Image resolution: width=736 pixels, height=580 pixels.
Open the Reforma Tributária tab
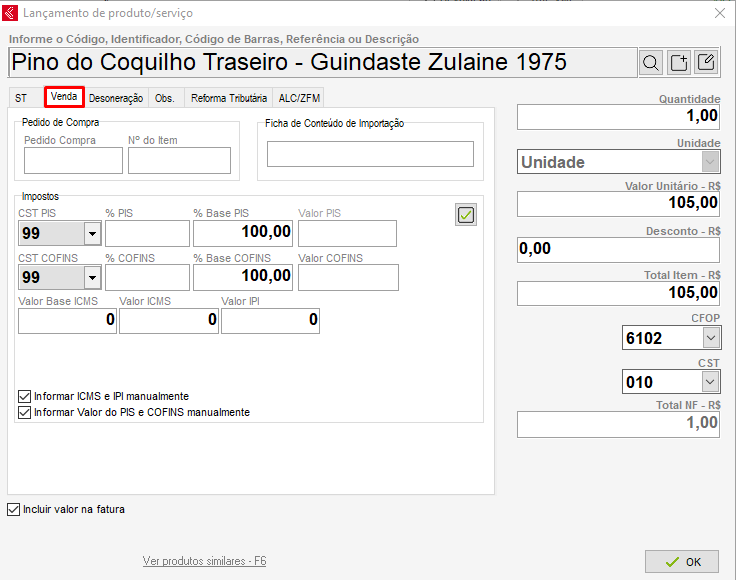[x=229, y=98]
